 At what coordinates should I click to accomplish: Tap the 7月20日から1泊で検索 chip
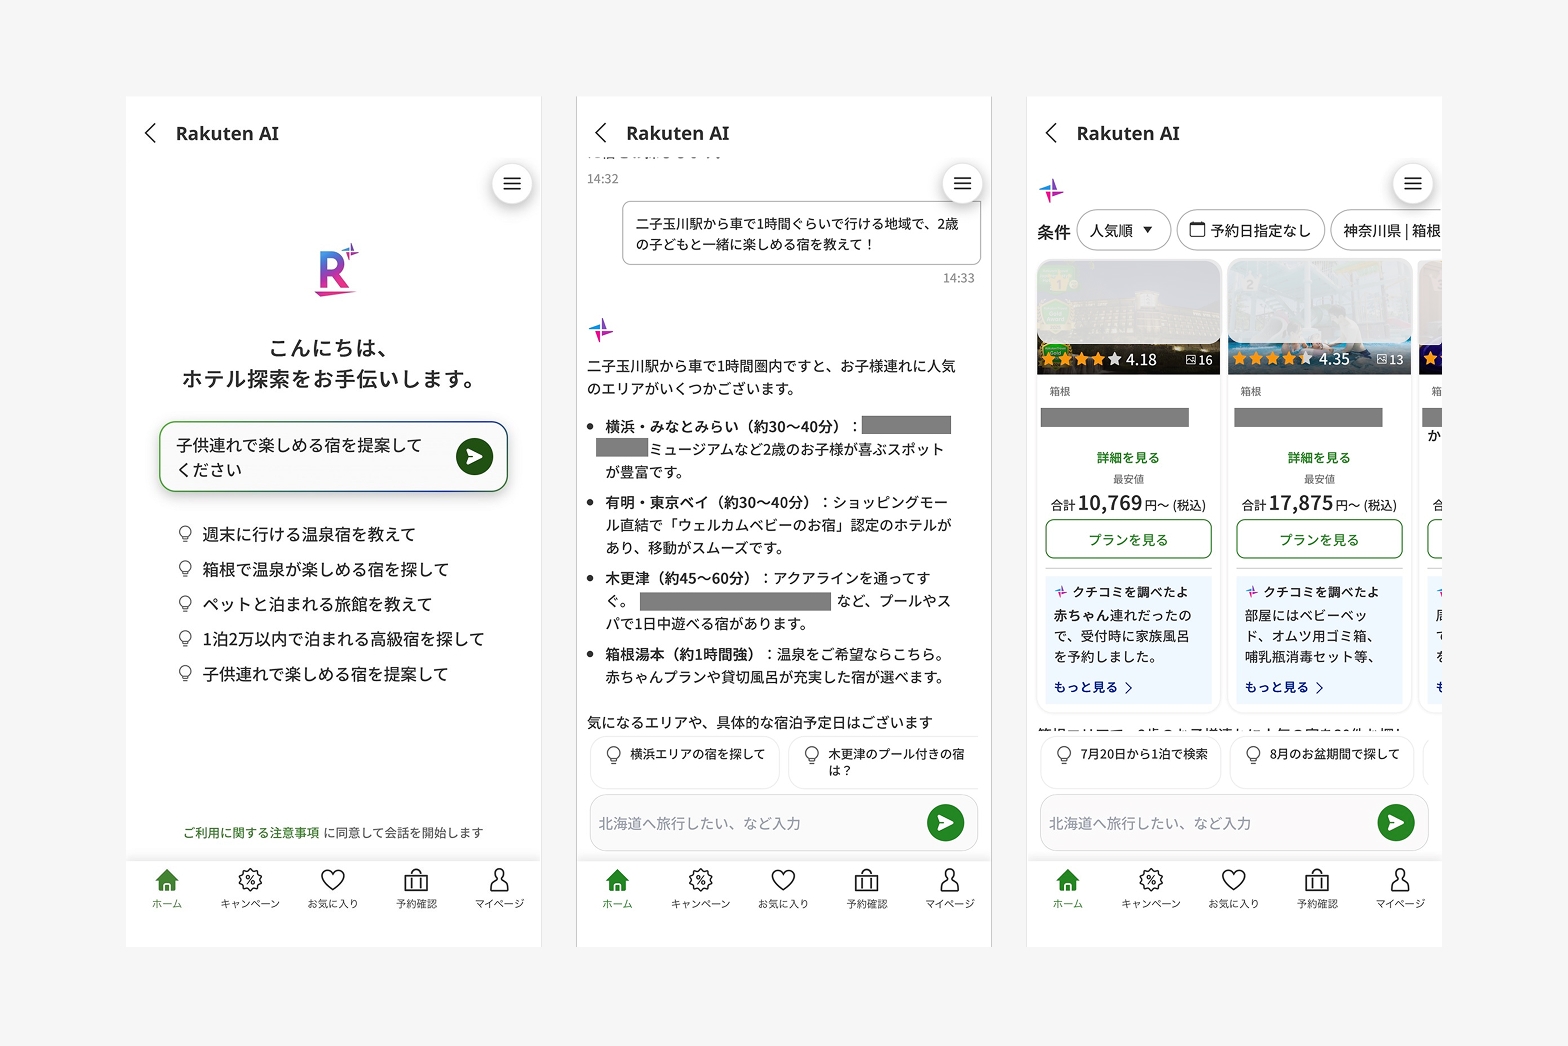[x=1131, y=762]
